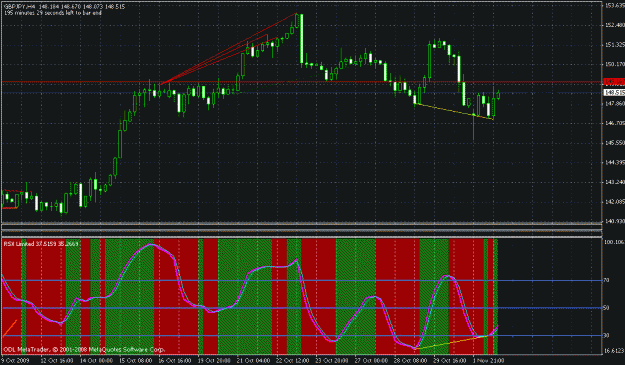
Task: Click the '12 Oct 16:00' time axis label
Action: [57, 361]
